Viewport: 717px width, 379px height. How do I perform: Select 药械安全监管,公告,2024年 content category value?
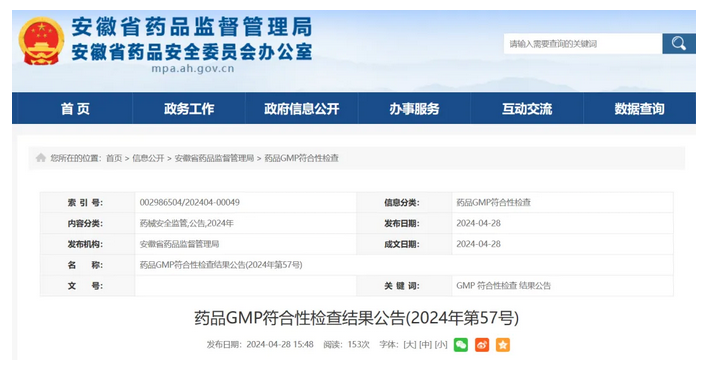(187, 223)
